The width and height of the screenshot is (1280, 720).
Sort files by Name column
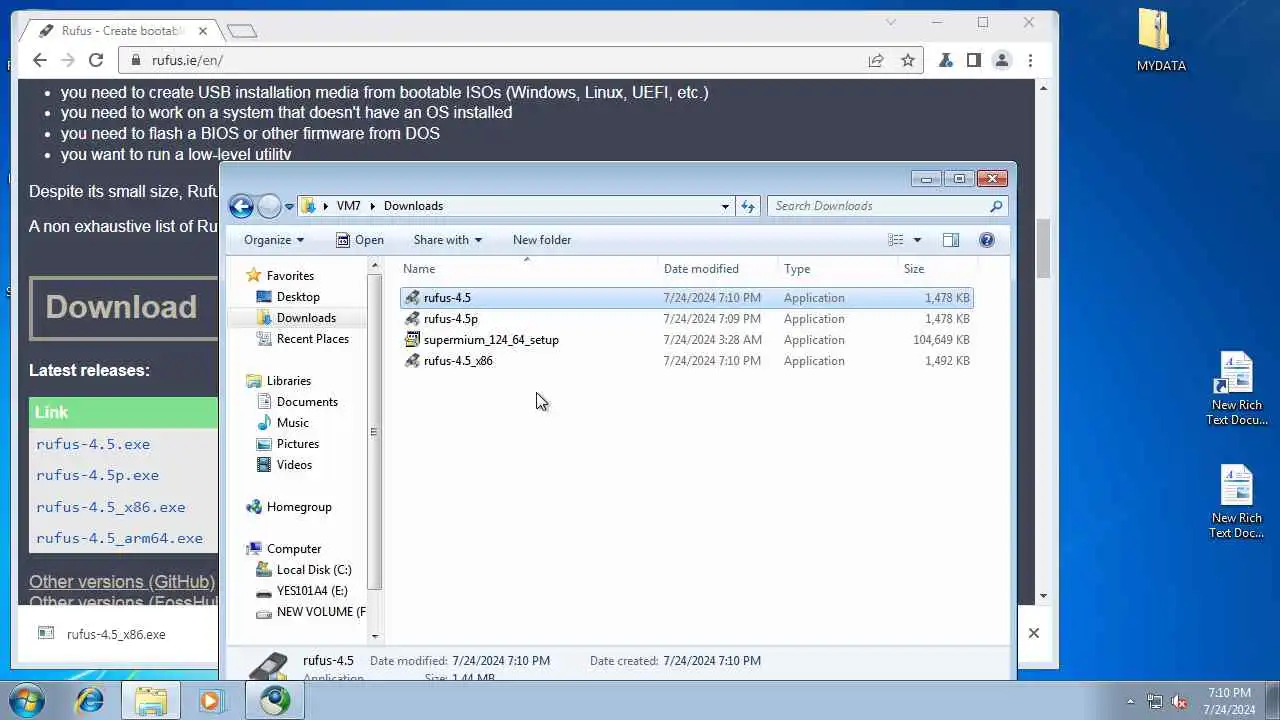[x=529, y=269]
